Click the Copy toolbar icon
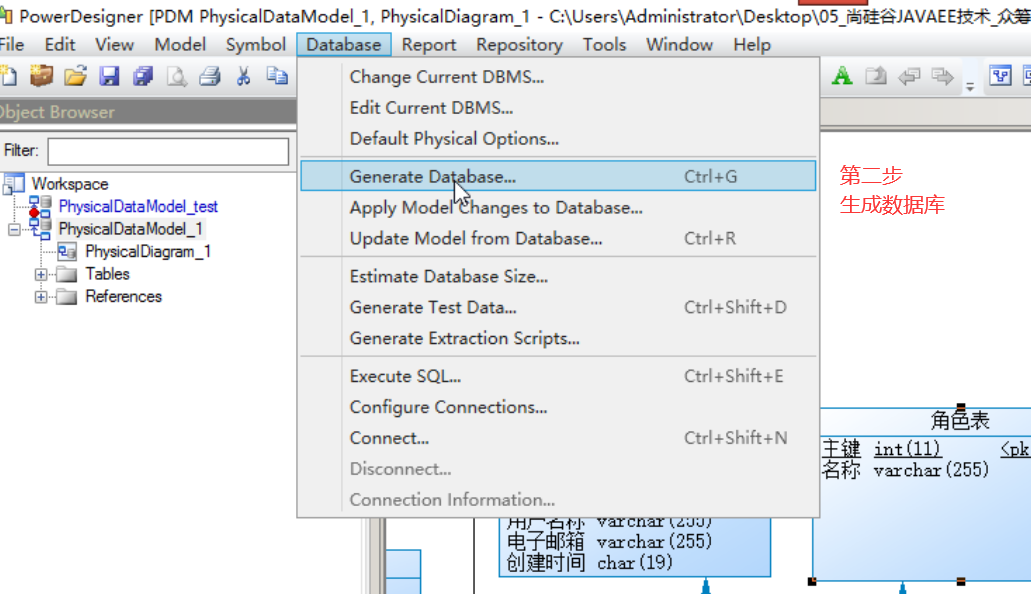Screen dimensions: 1031x594 [x=277, y=76]
